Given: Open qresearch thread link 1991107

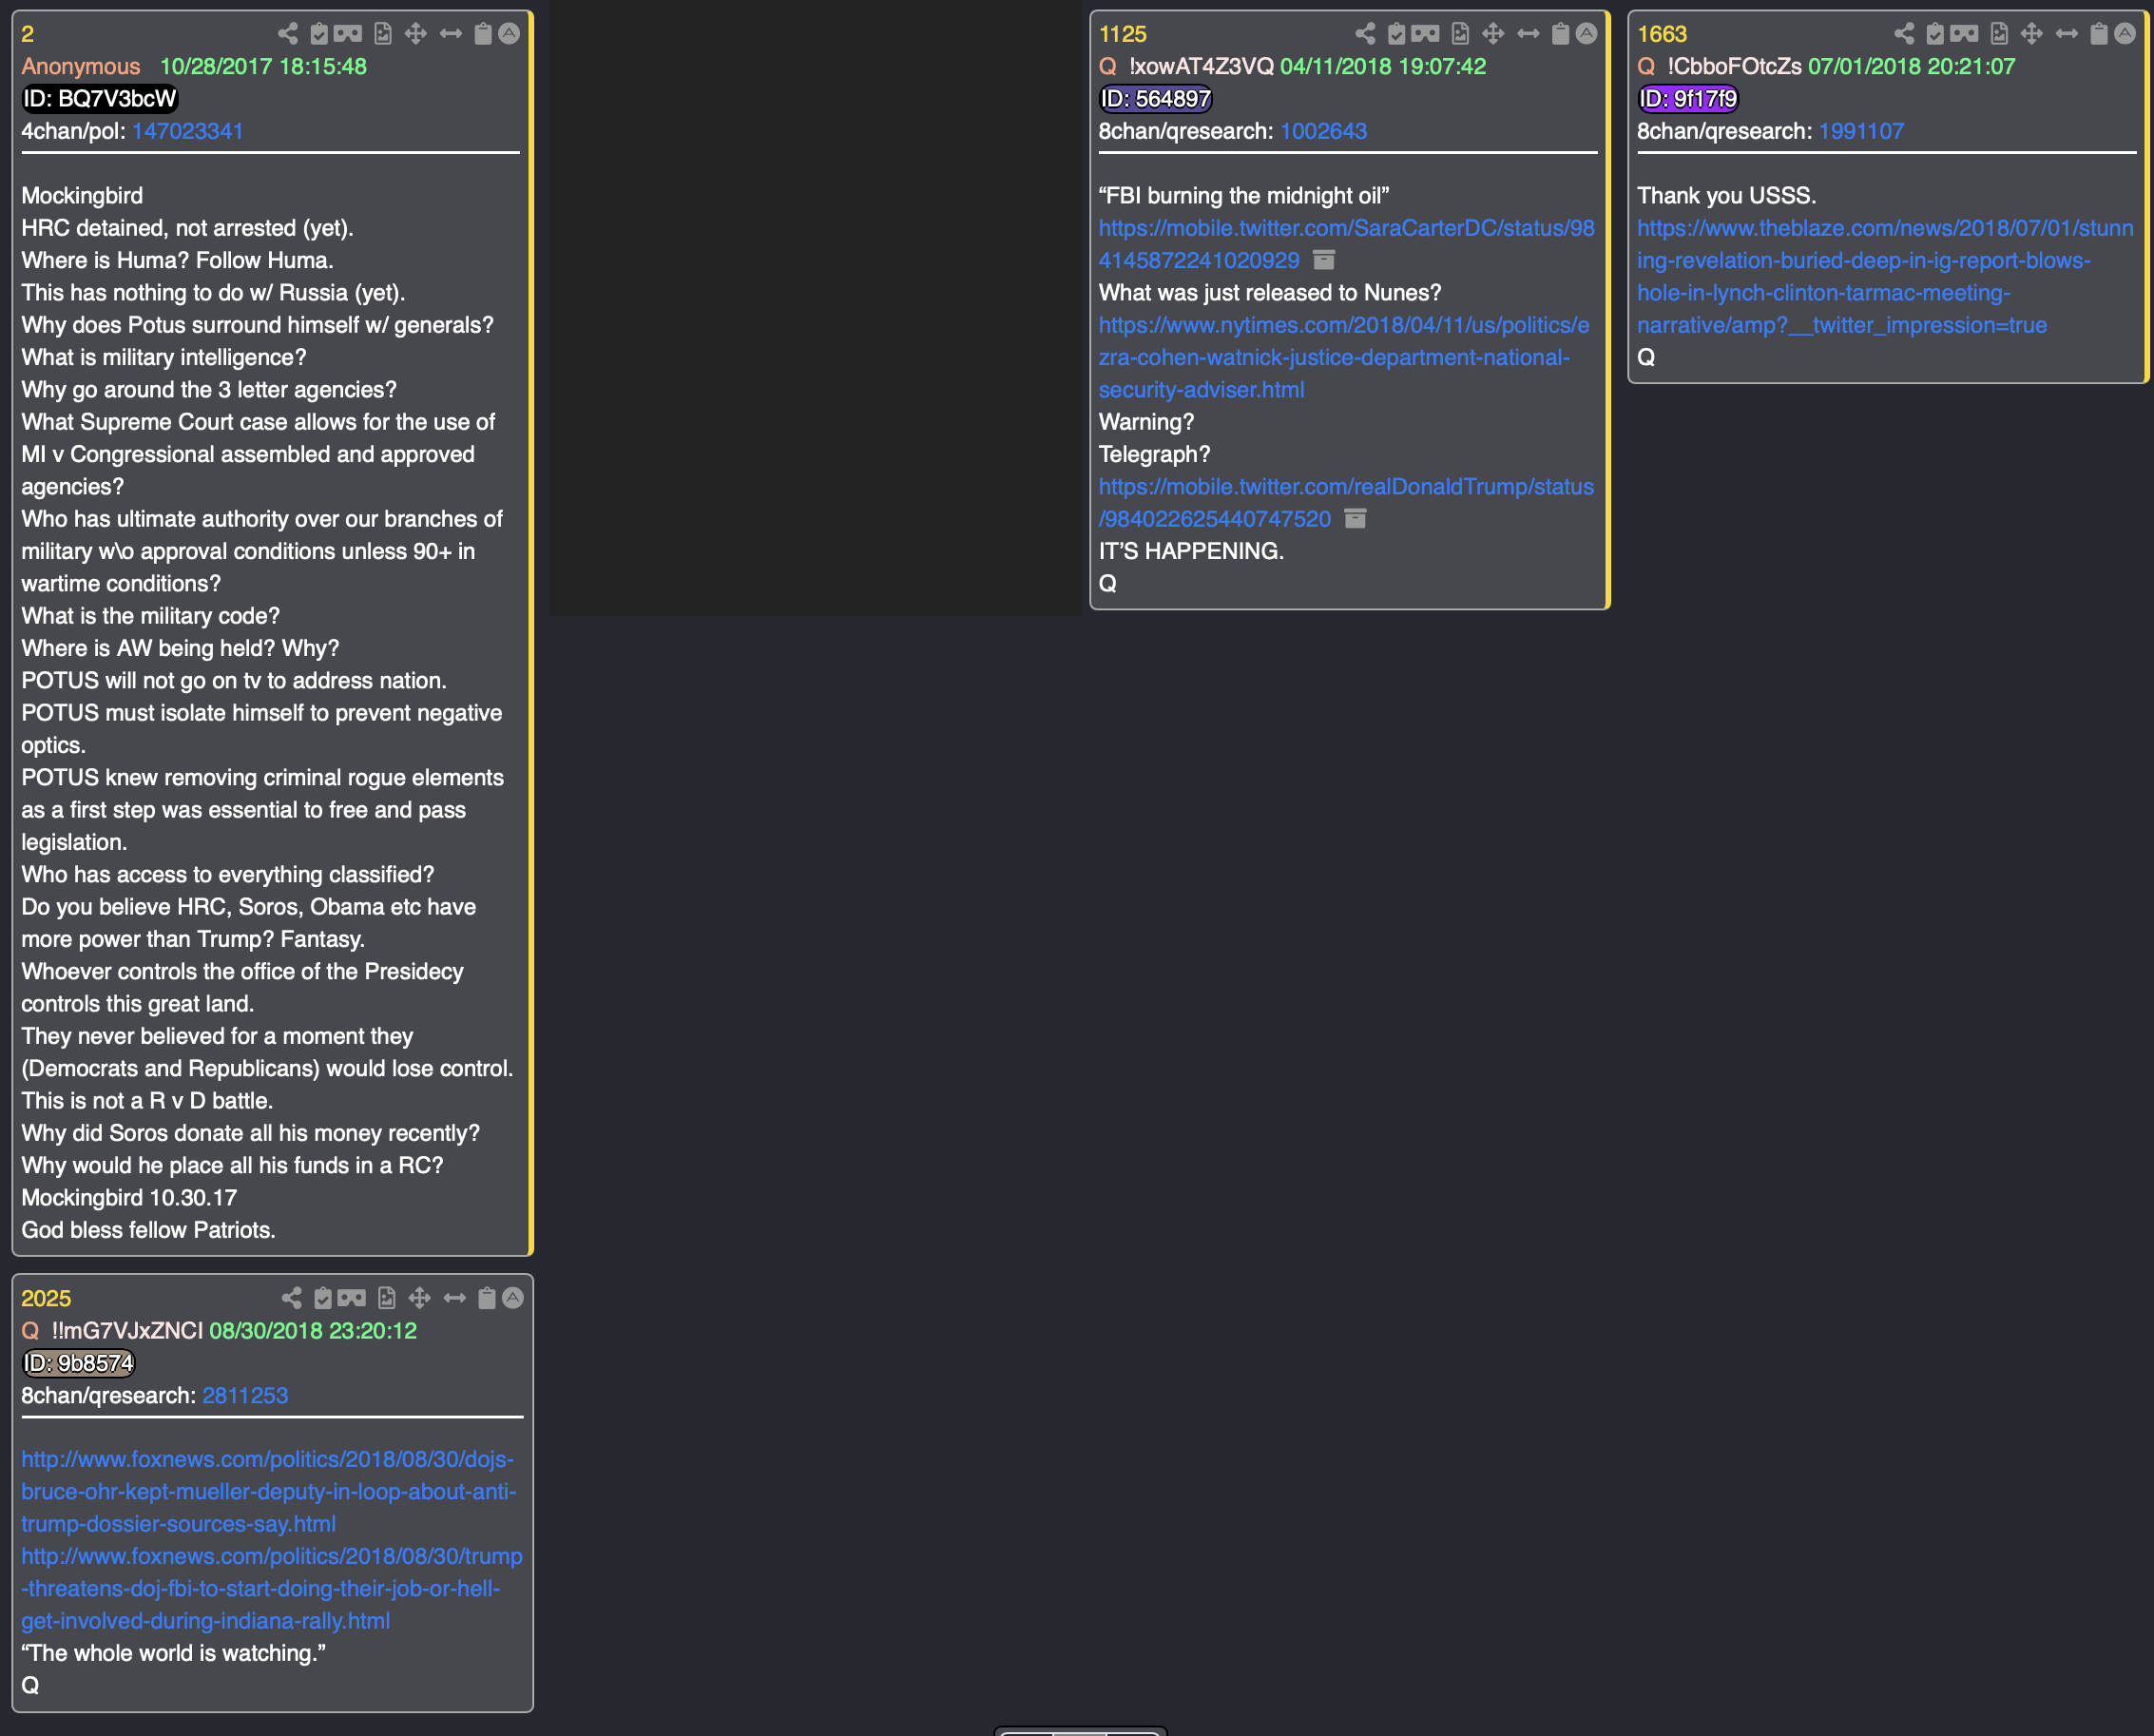Looking at the screenshot, I should 1861,131.
